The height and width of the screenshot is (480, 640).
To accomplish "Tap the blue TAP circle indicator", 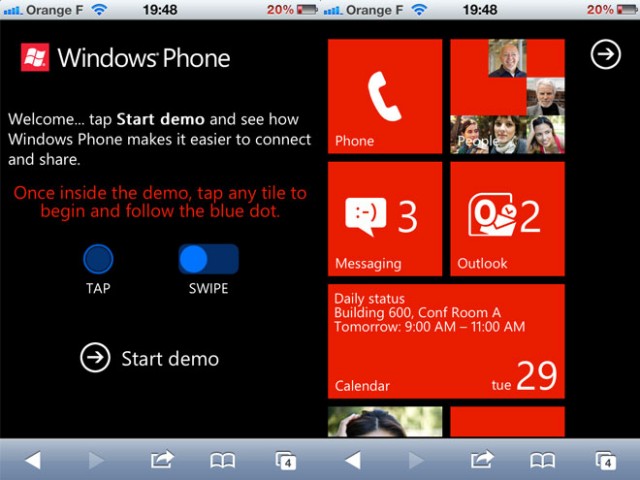I will click(98, 259).
